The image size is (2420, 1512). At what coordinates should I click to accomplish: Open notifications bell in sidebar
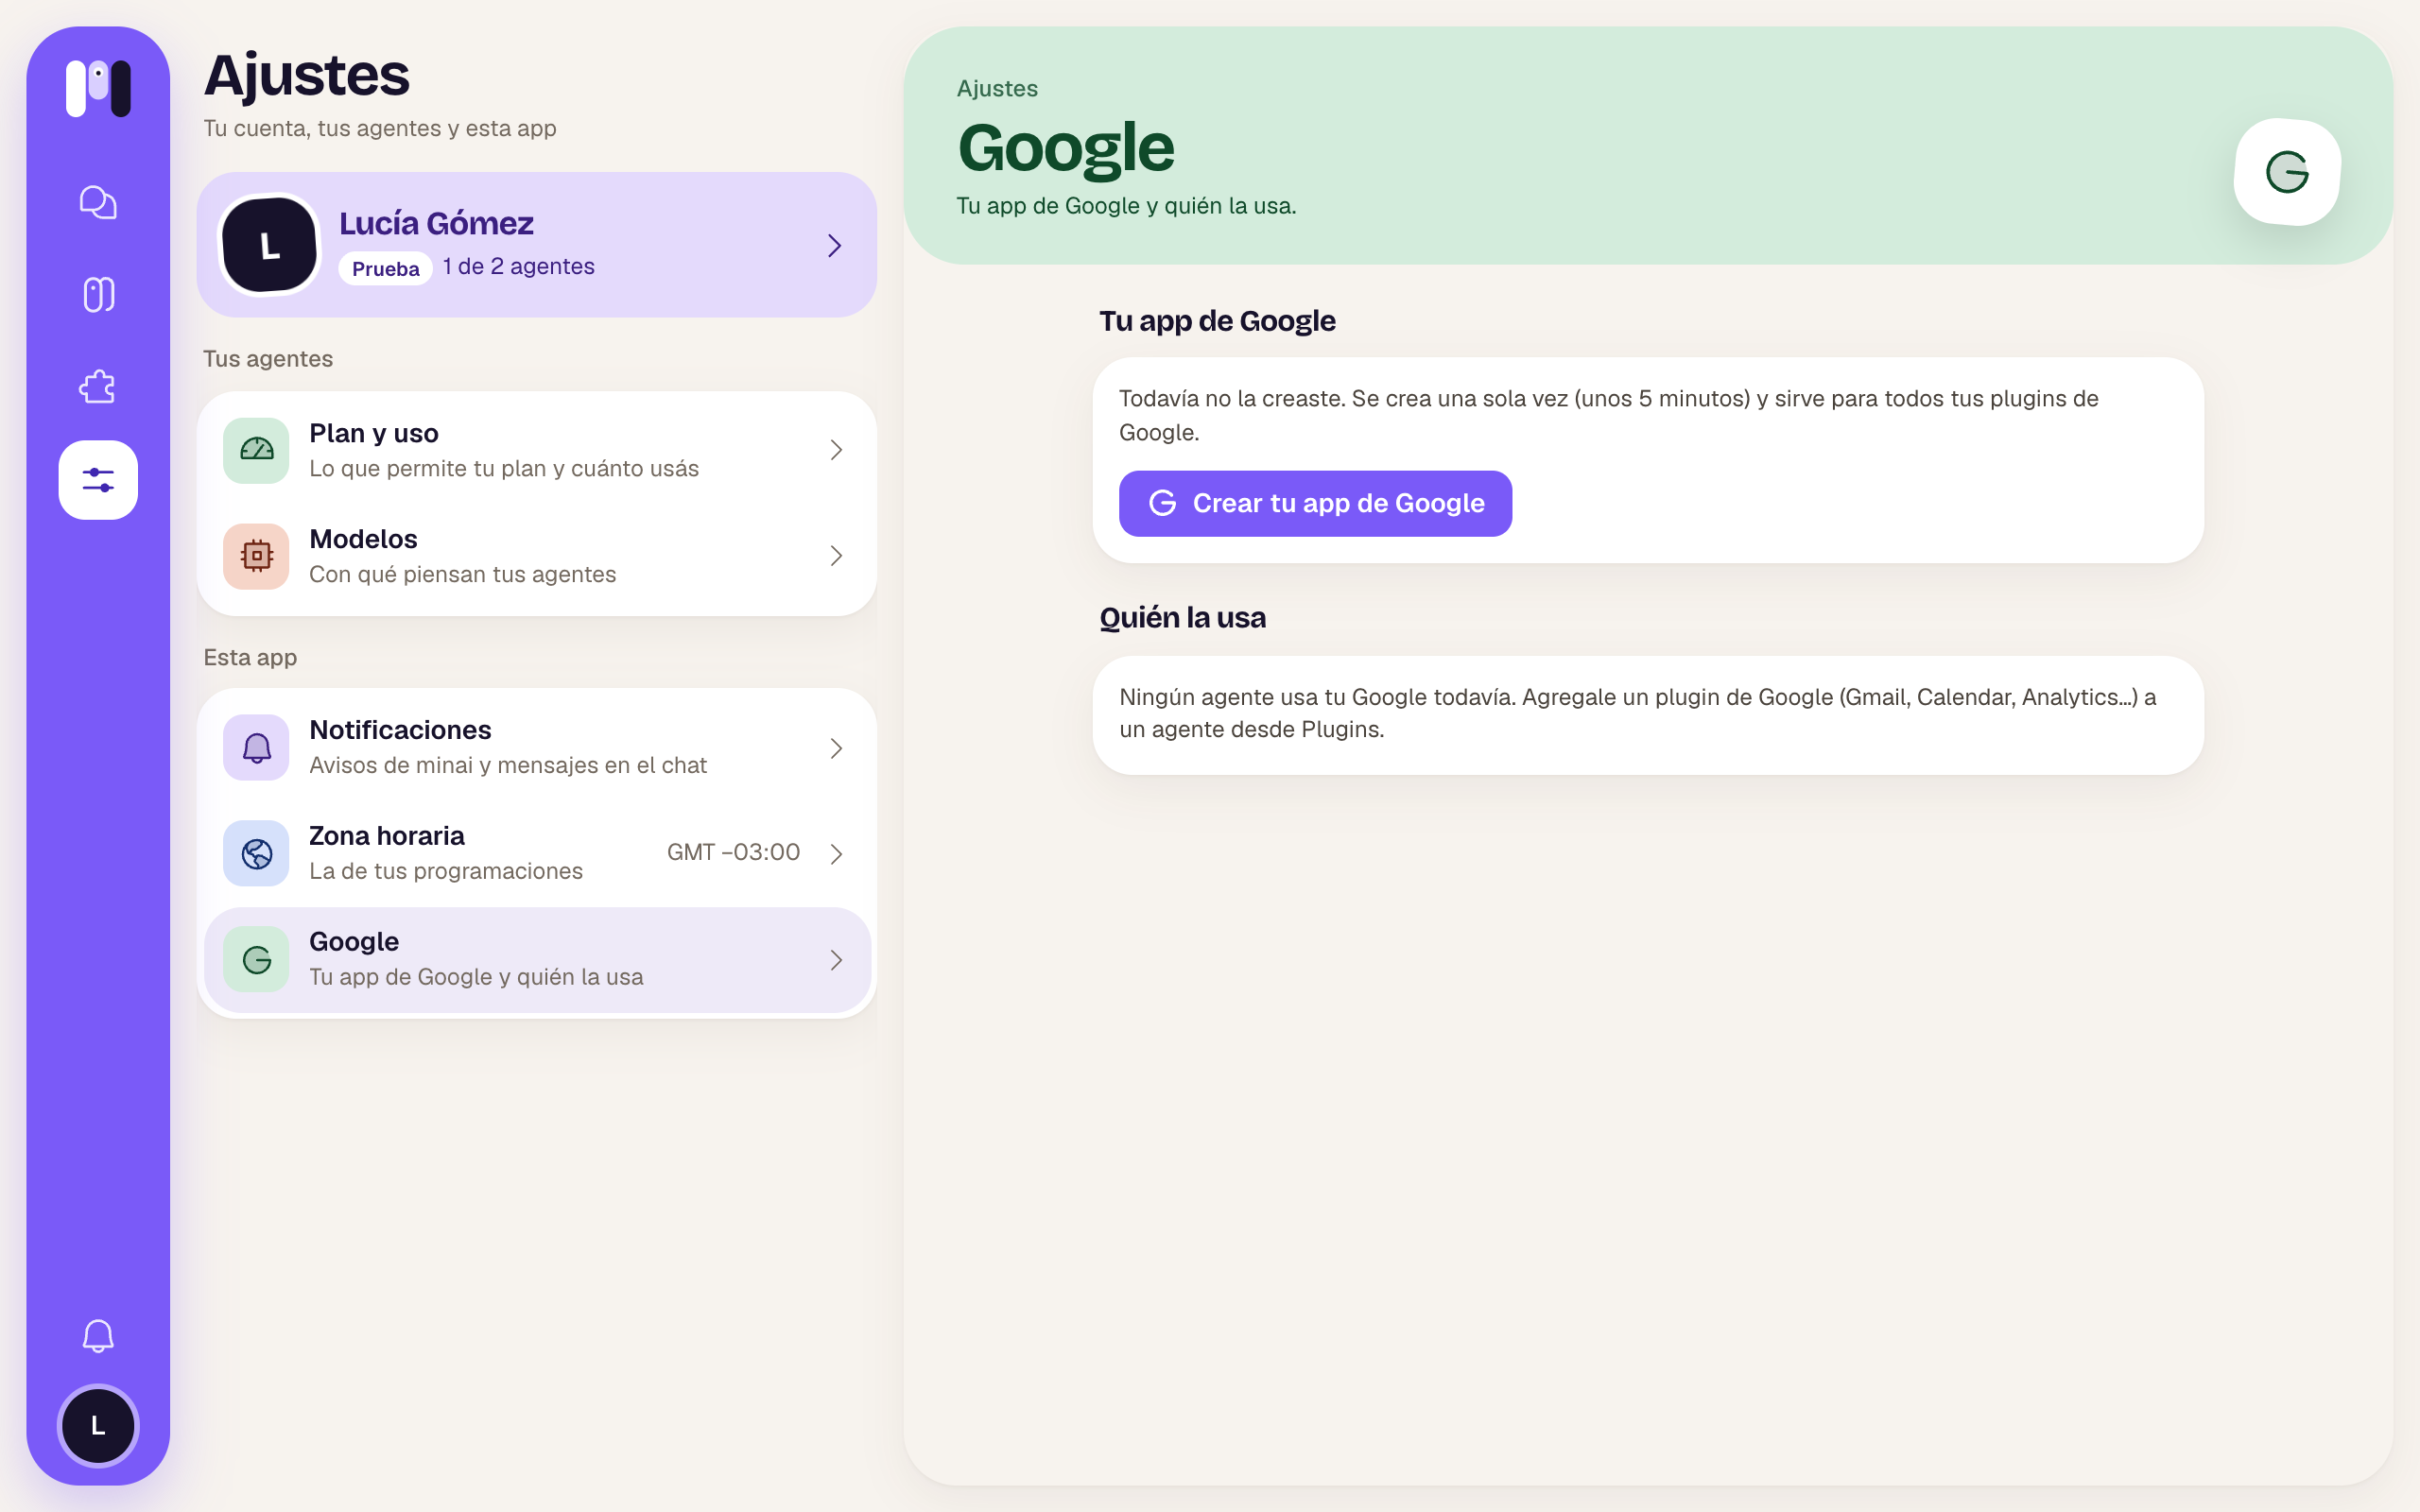[98, 1336]
